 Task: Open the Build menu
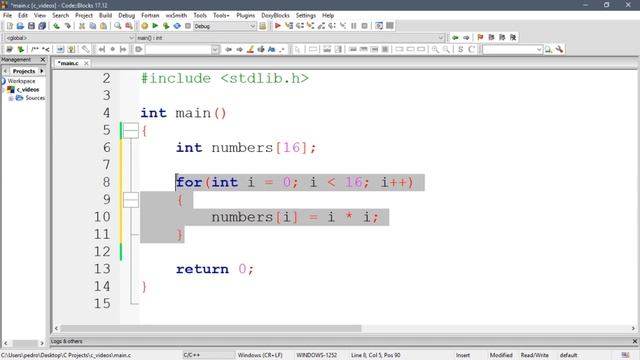(105, 15)
